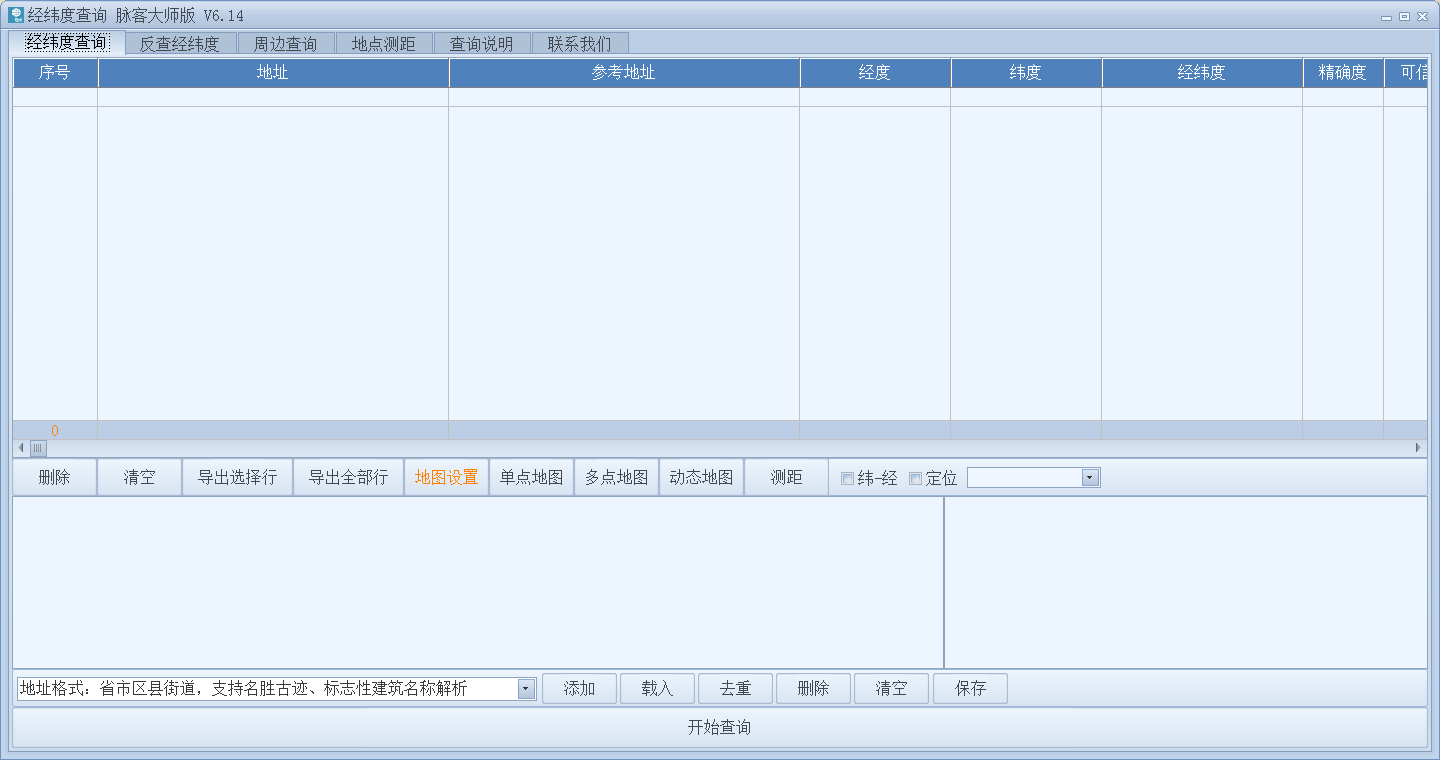Screen dimensions: 1440x760
Task: Launch the dynamic map 动态地图
Action: click(701, 477)
